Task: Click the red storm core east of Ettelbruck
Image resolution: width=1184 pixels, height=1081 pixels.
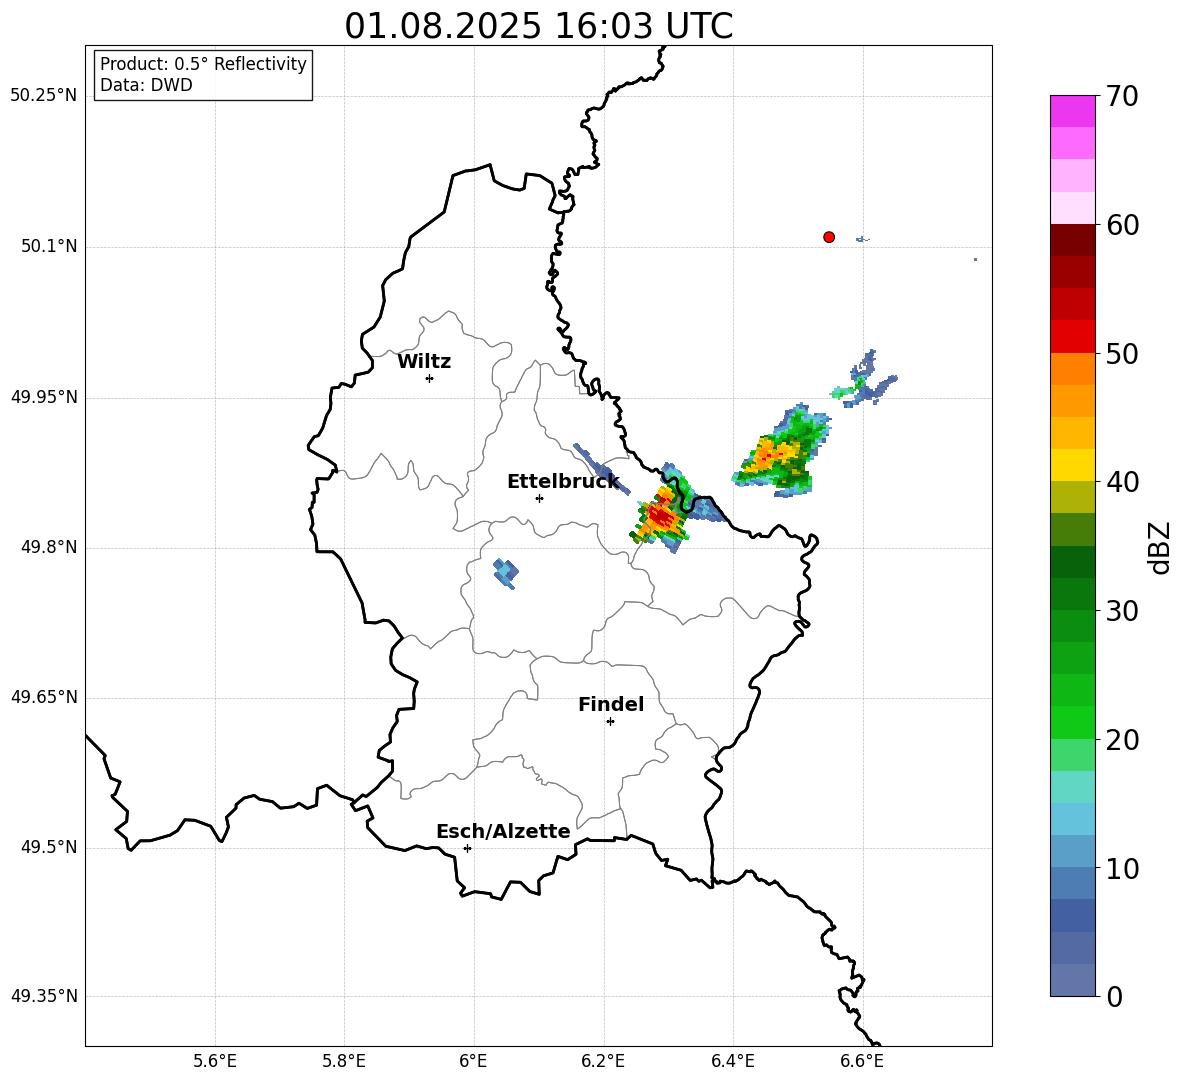Action: pos(661,516)
